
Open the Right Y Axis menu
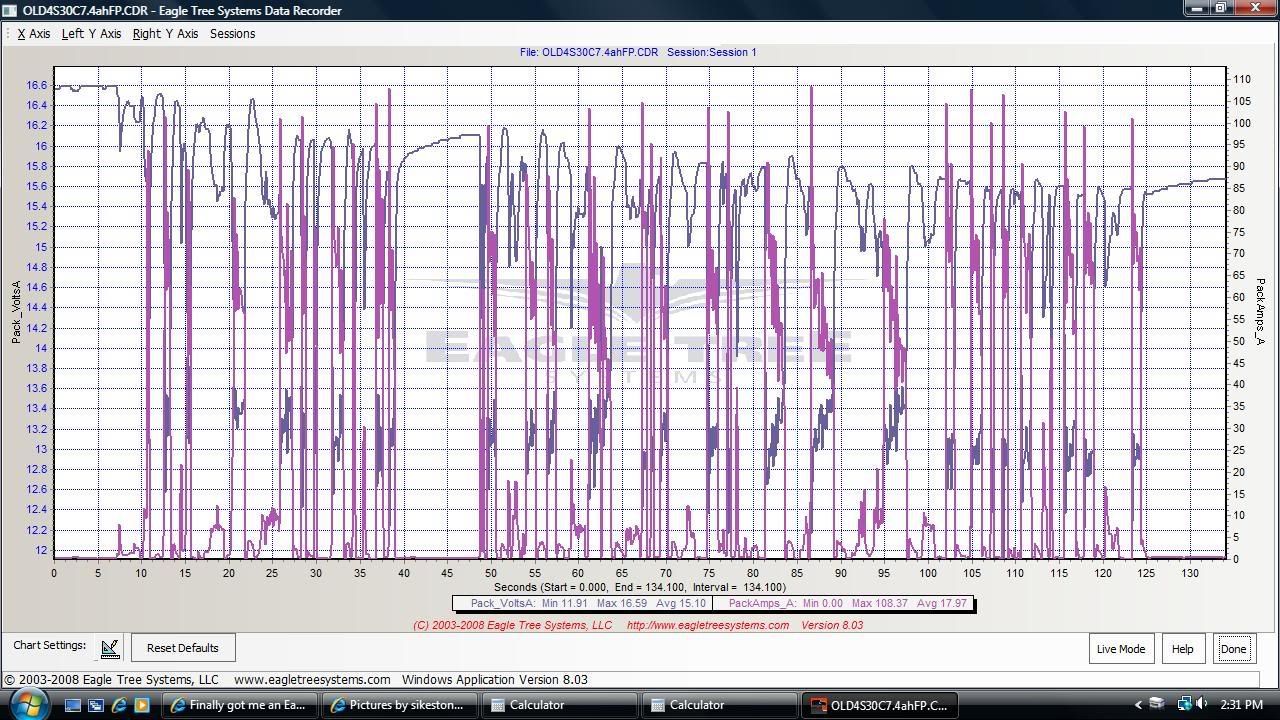[165, 34]
